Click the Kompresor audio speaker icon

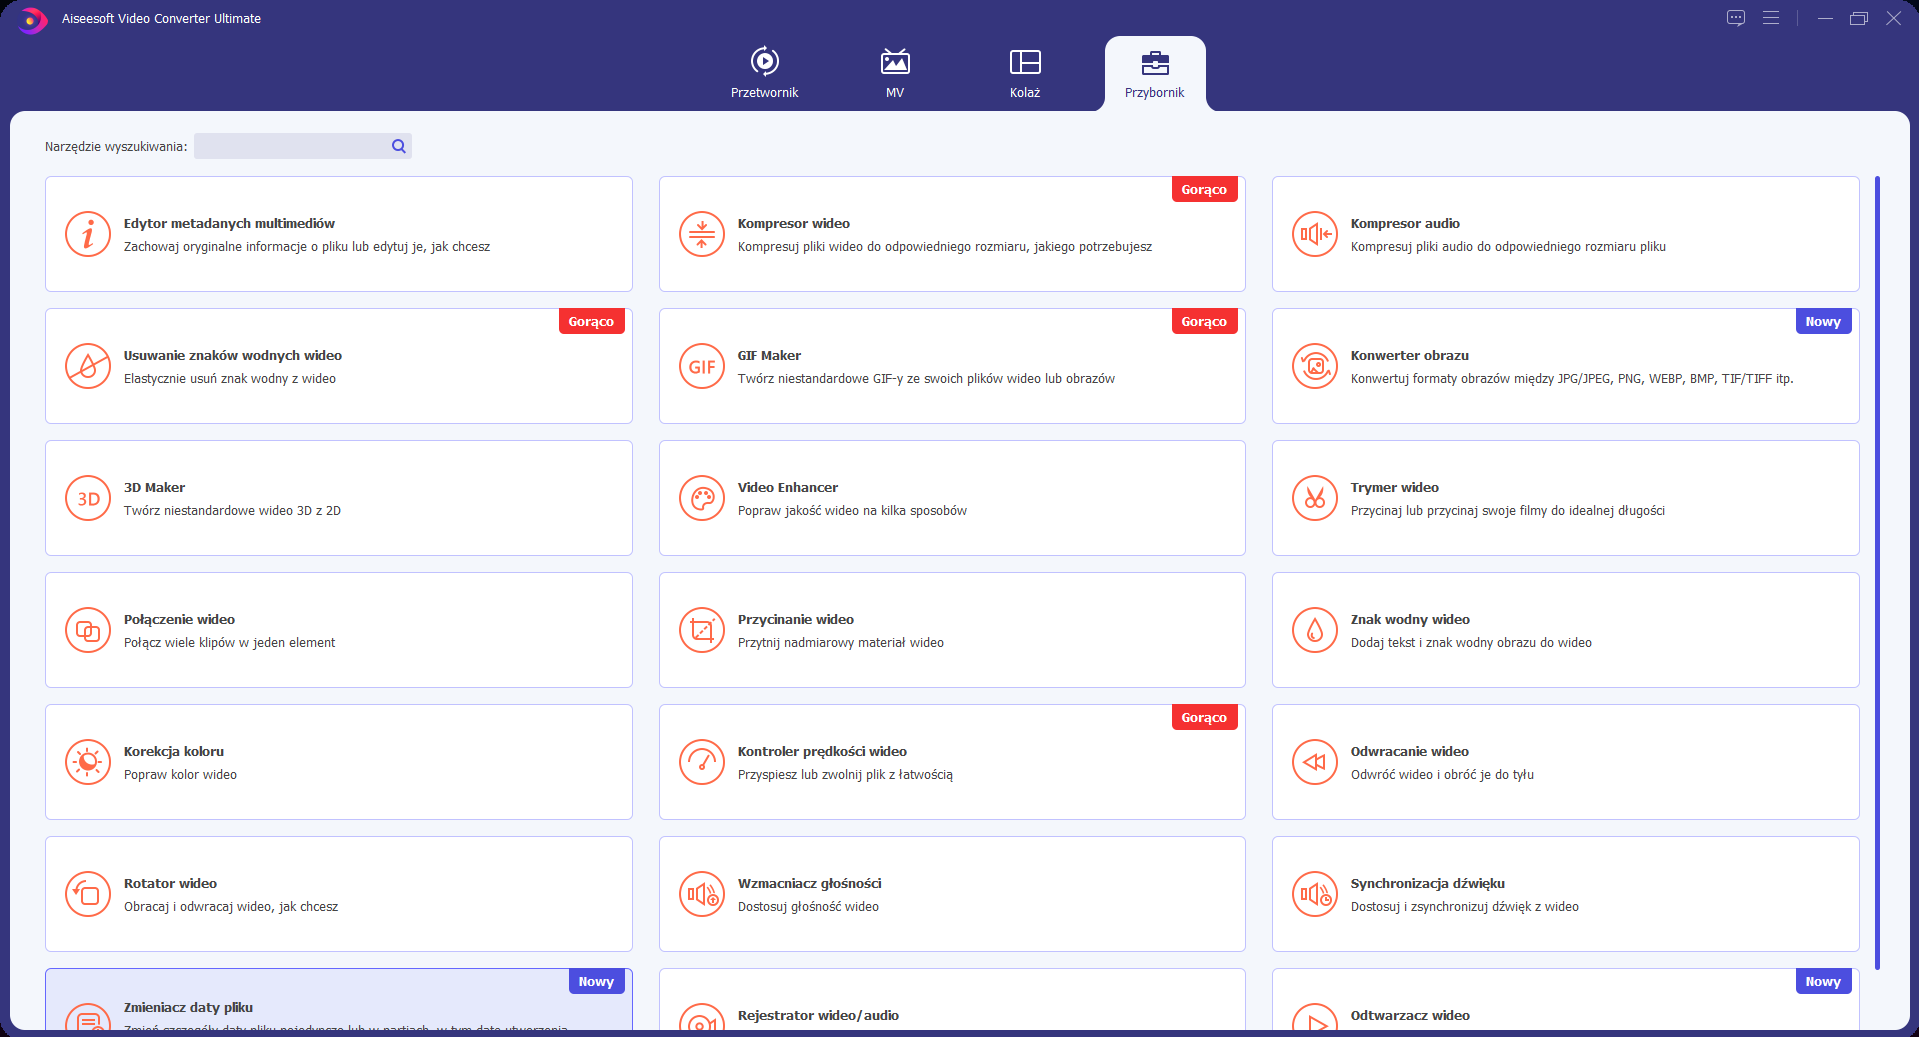click(x=1315, y=234)
